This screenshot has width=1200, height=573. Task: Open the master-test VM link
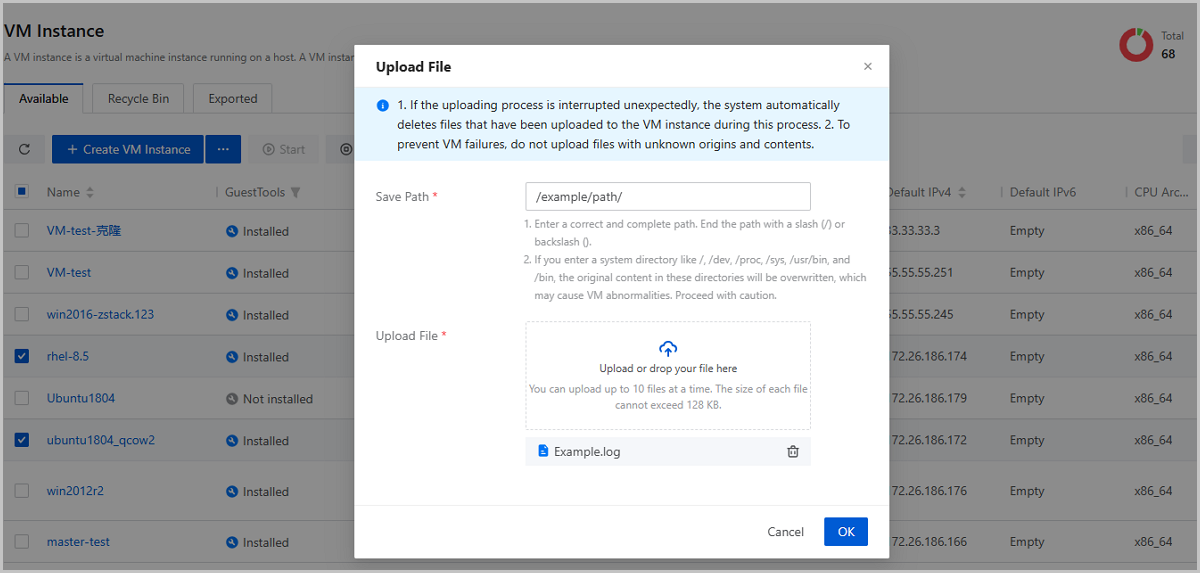coord(78,542)
